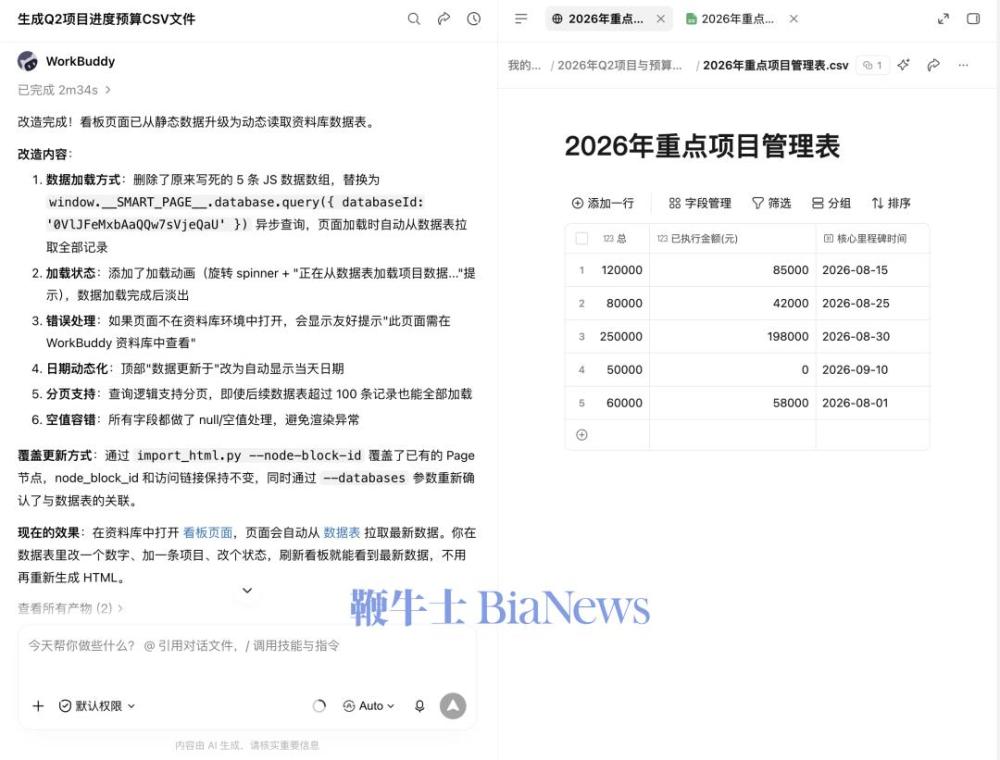
Task: Click the date cell 2026-08-15
Action: coord(872,270)
